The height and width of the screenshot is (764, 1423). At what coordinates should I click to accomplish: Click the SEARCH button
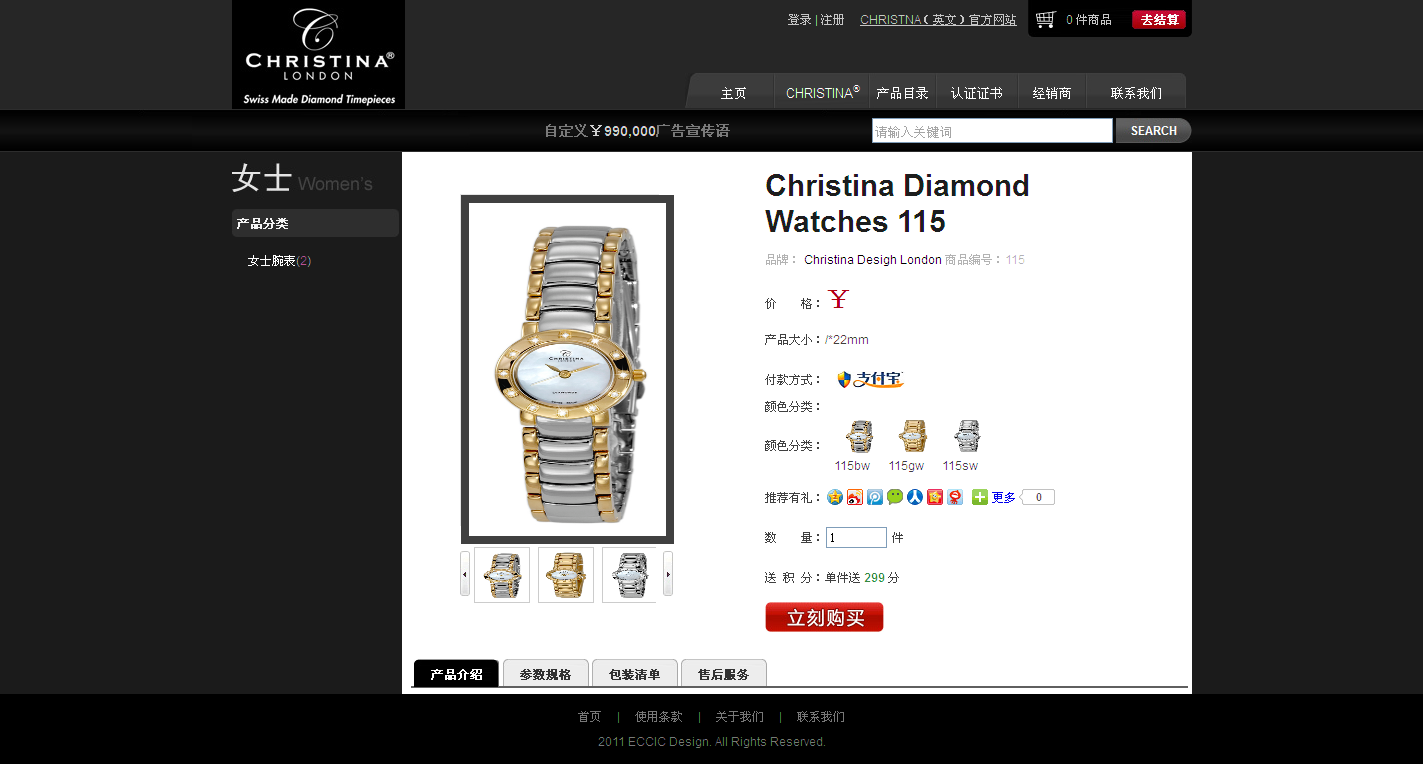(x=1153, y=131)
